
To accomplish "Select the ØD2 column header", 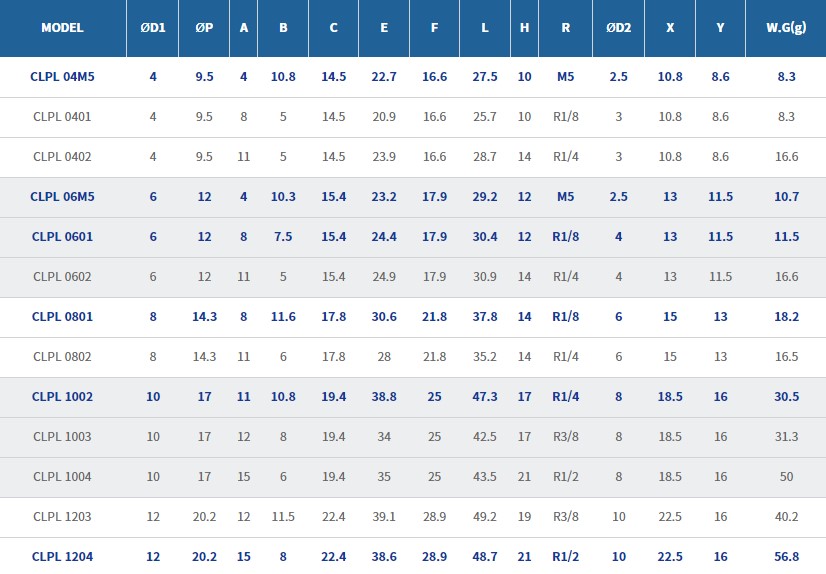I will pos(619,28).
